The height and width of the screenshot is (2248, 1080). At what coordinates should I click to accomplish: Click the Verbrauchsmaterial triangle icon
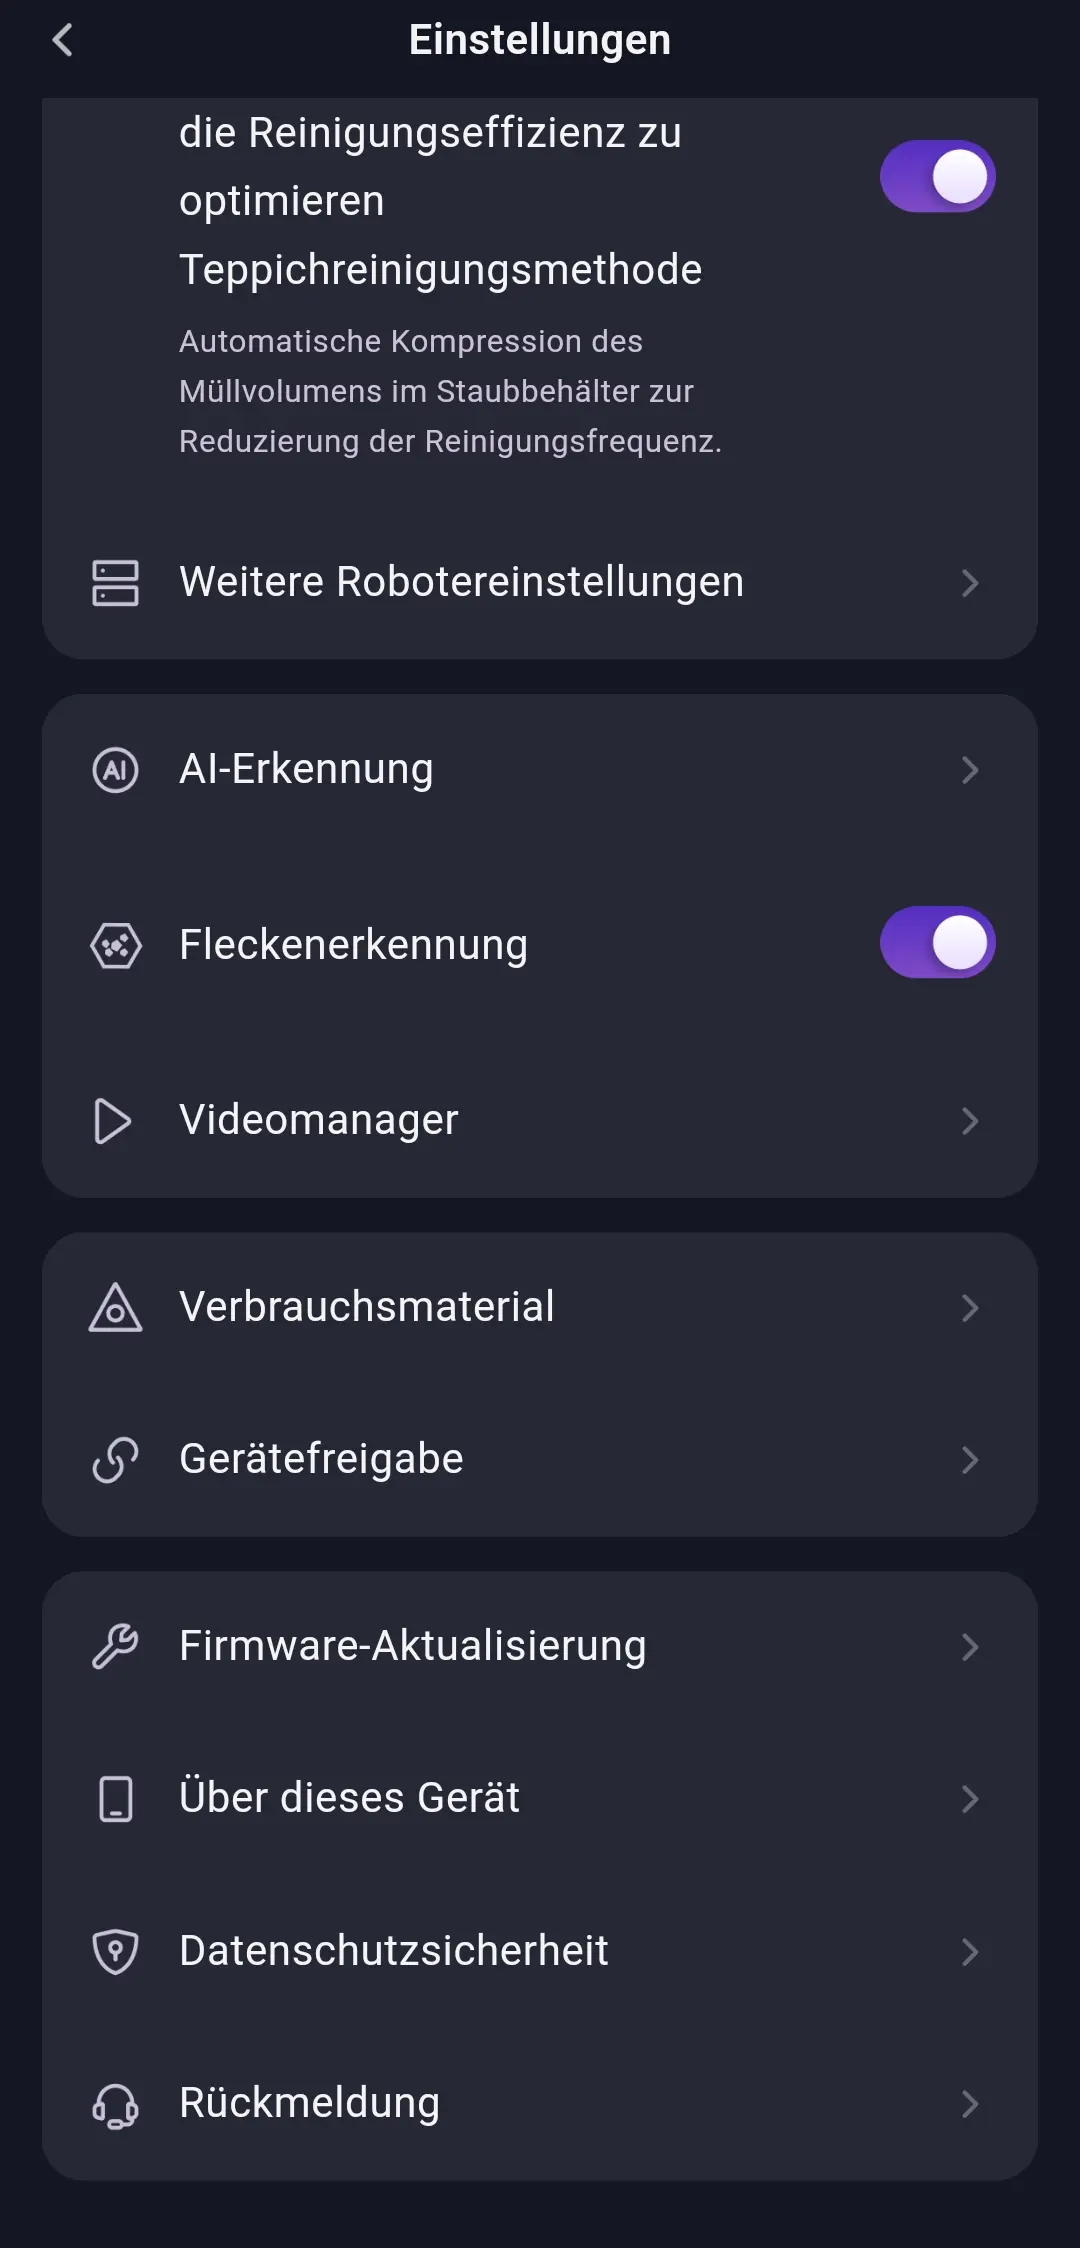tap(115, 1308)
